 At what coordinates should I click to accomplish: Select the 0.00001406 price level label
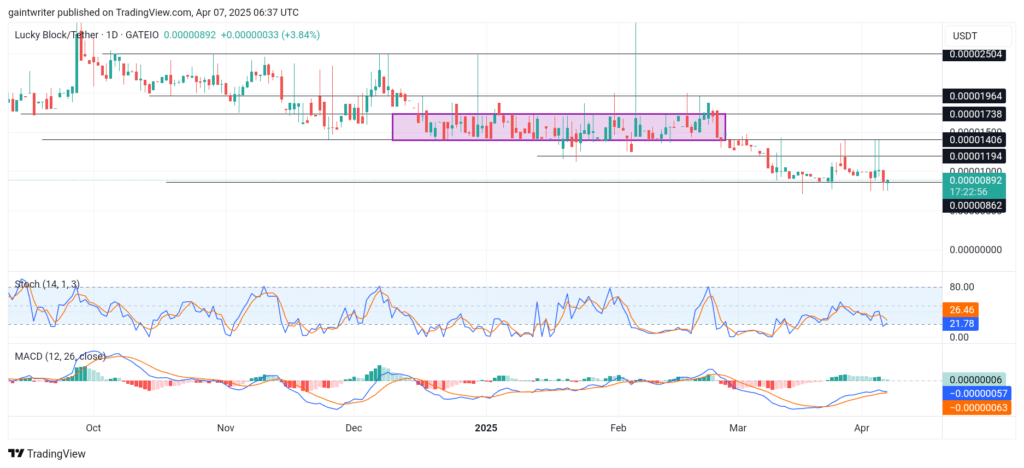(x=973, y=139)
